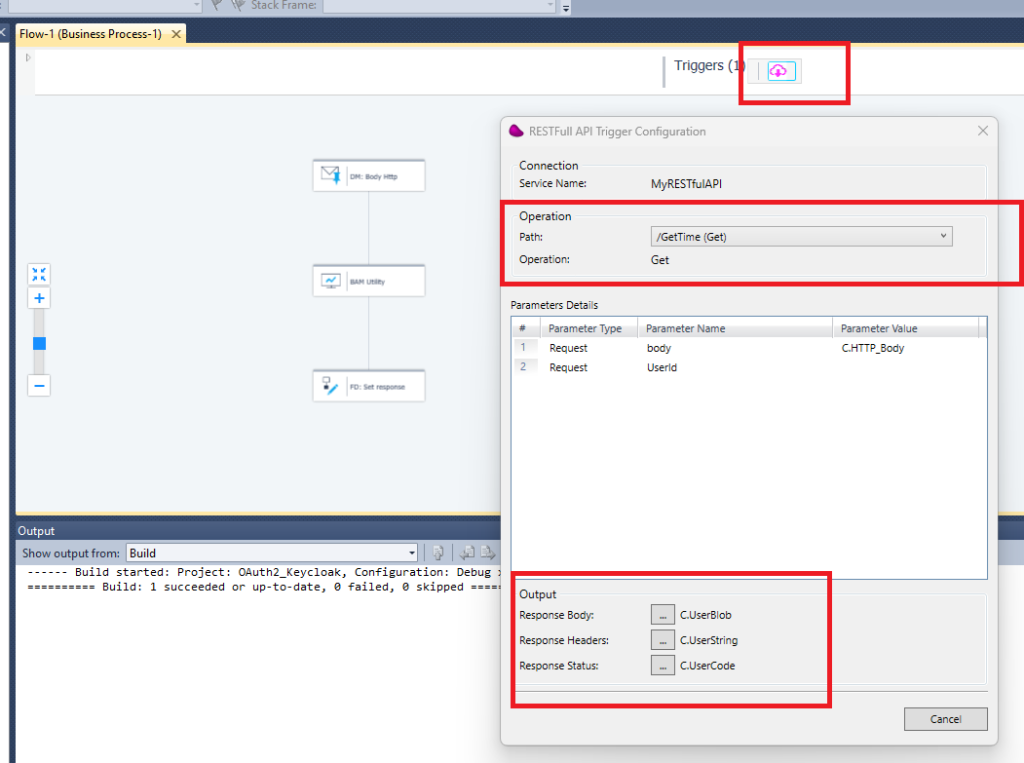Select the BAM Utility step icon
1024x763 pixels.
[330, 281]
